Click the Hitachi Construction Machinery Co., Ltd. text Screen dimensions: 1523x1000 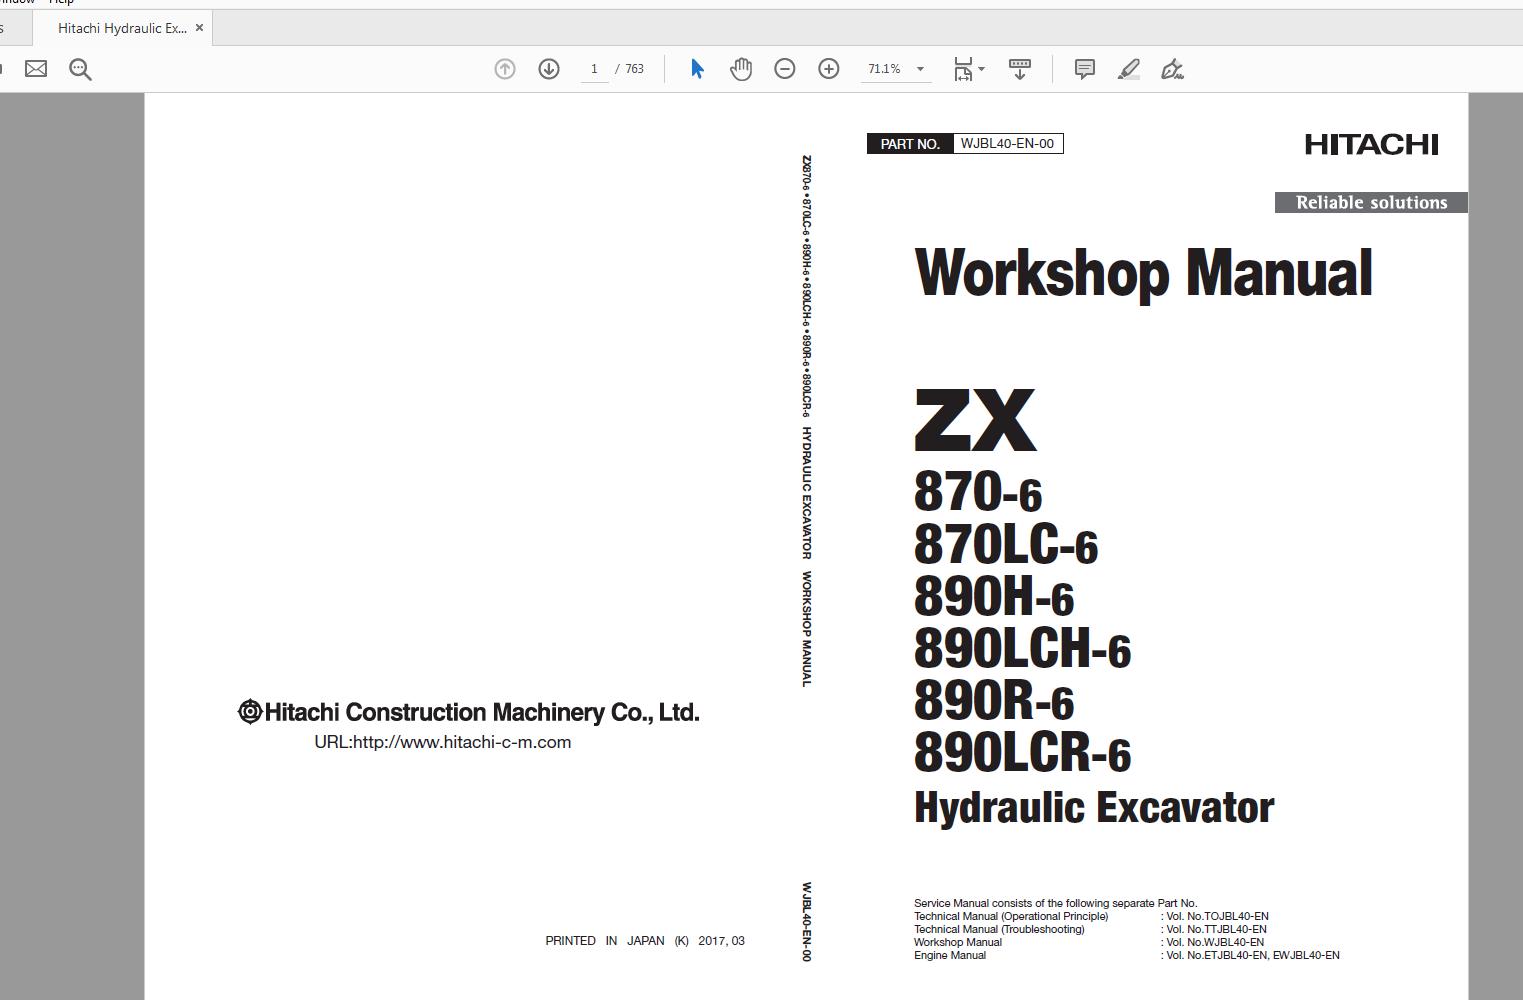[469, 712]
